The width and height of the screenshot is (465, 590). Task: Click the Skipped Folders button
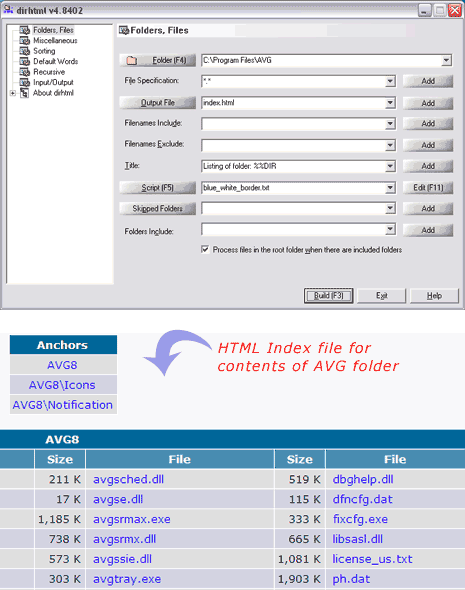tap(158, 208)
